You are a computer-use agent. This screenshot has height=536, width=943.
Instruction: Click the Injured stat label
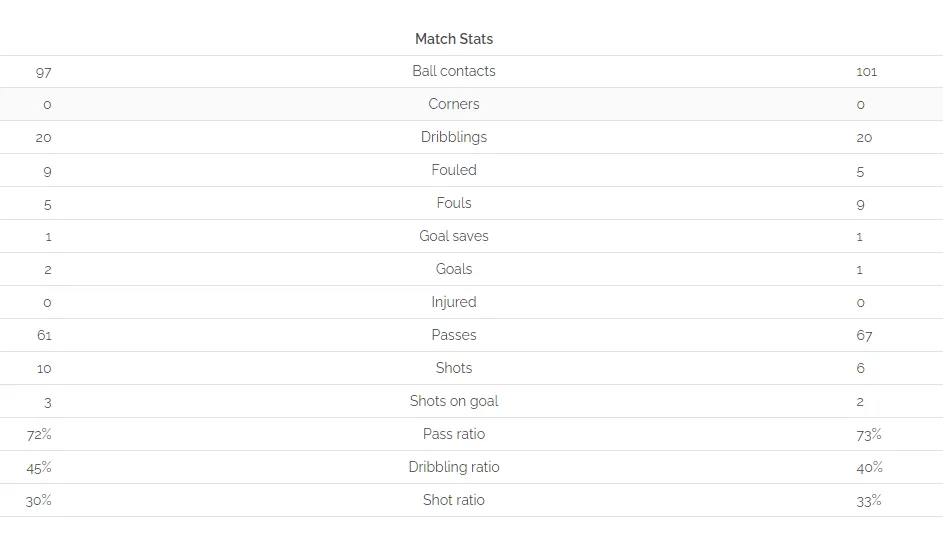click(x=454, y=302)
